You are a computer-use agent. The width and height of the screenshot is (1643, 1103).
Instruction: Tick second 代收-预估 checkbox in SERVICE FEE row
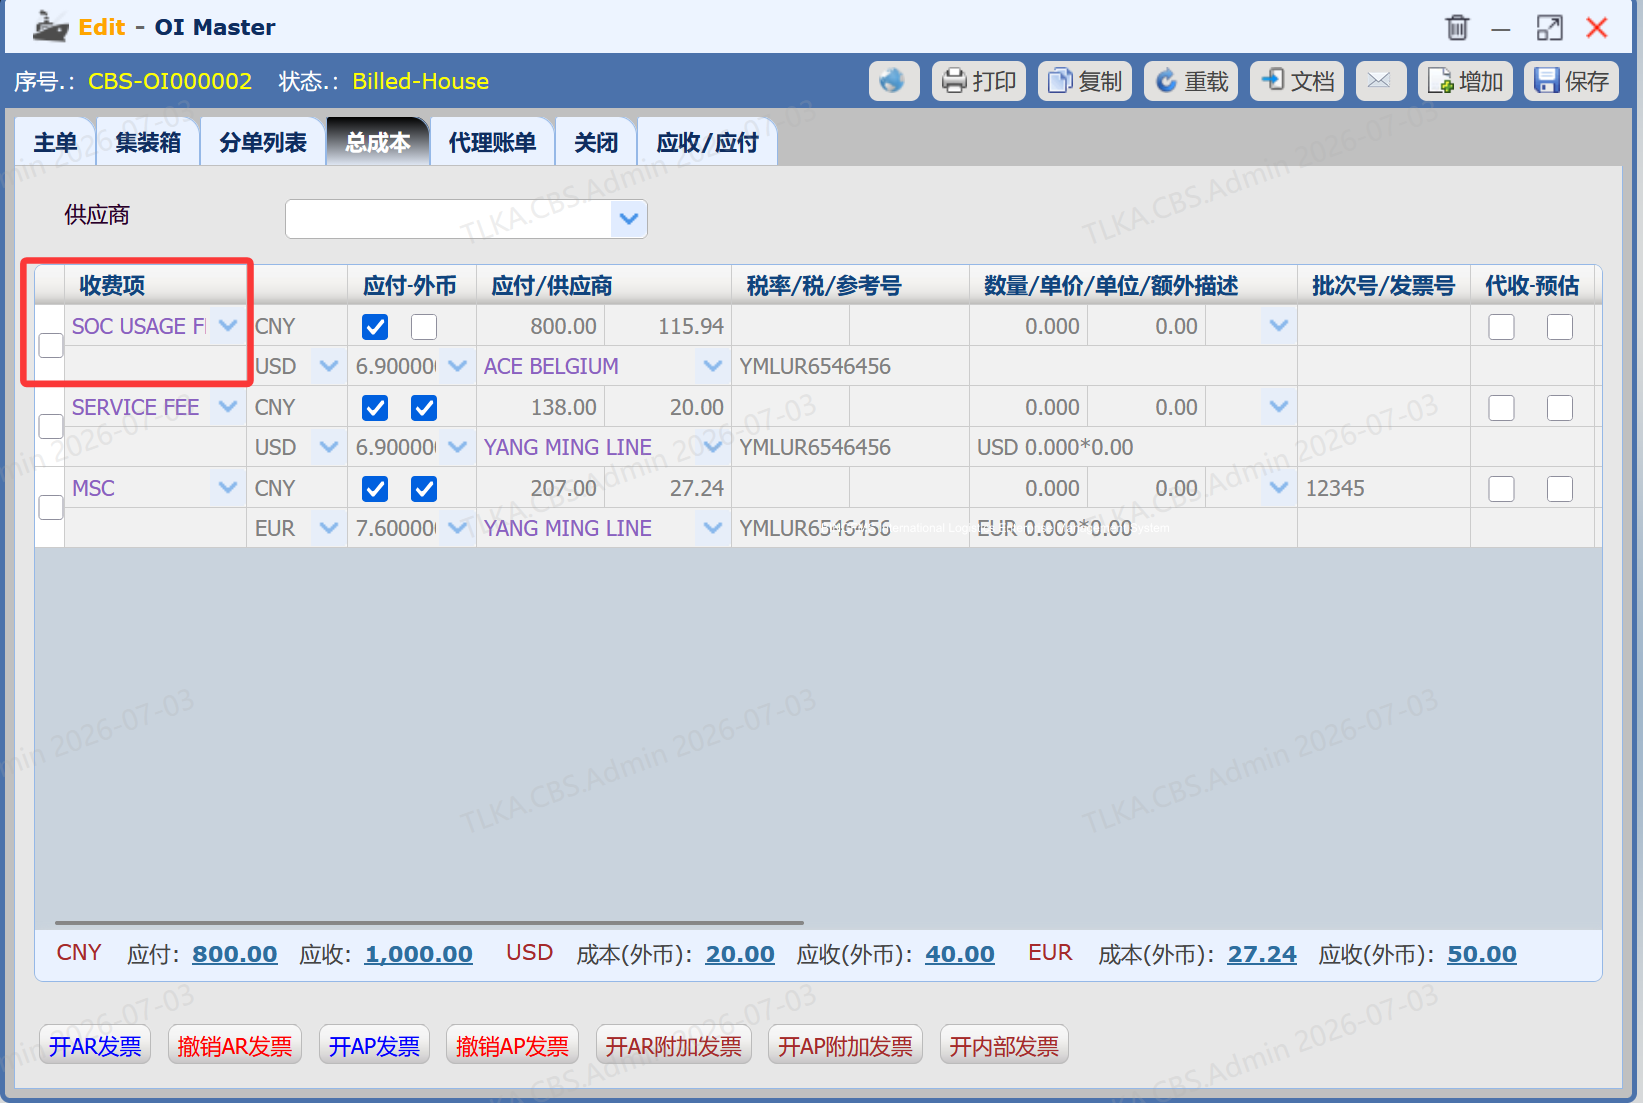[x=1560, y=408]
